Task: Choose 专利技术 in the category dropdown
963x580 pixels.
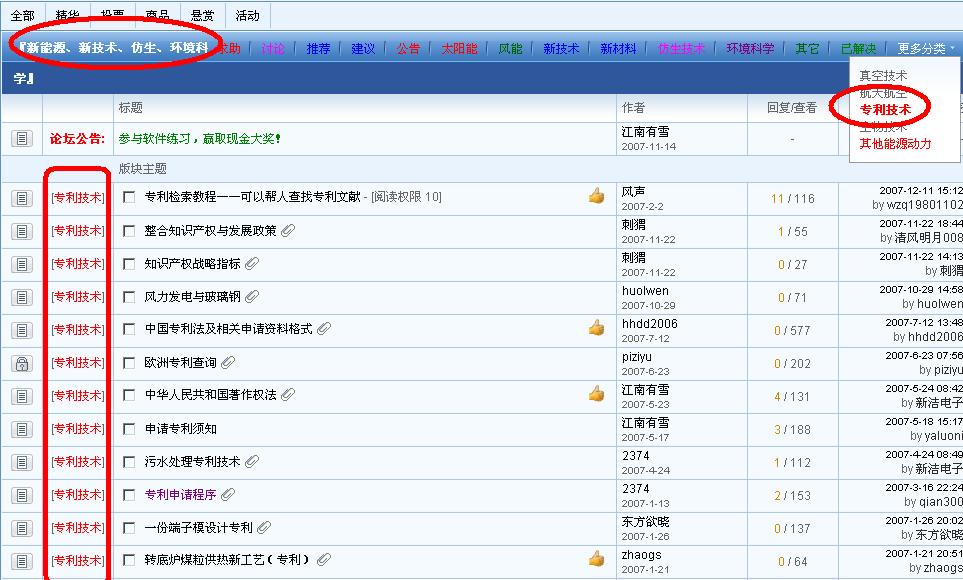Action: coord(885,110)
